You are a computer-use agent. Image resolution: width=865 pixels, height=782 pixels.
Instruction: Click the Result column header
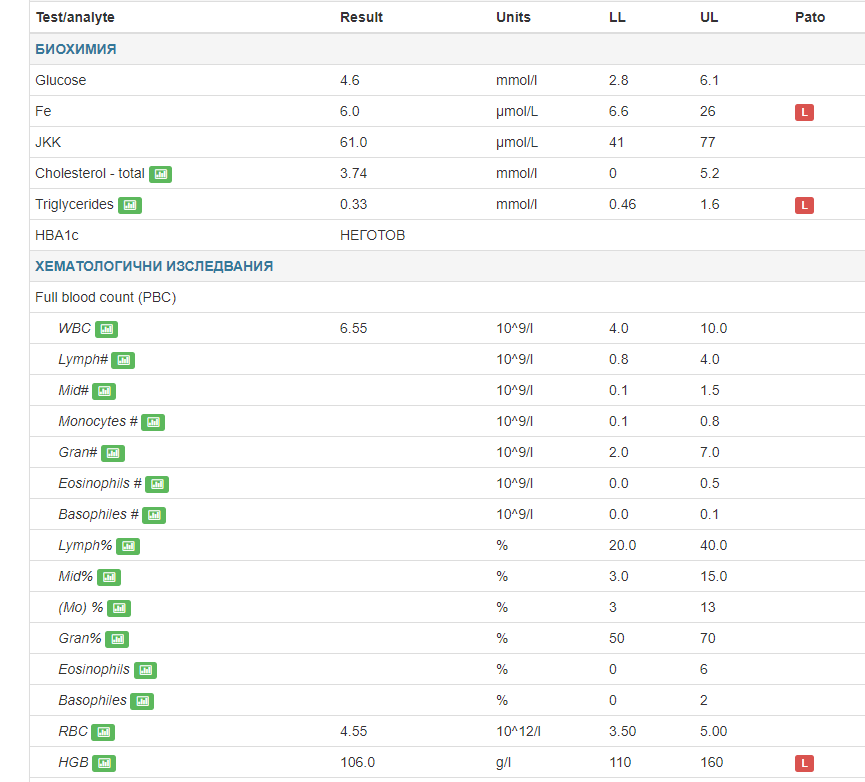click(x=361, y=17)
